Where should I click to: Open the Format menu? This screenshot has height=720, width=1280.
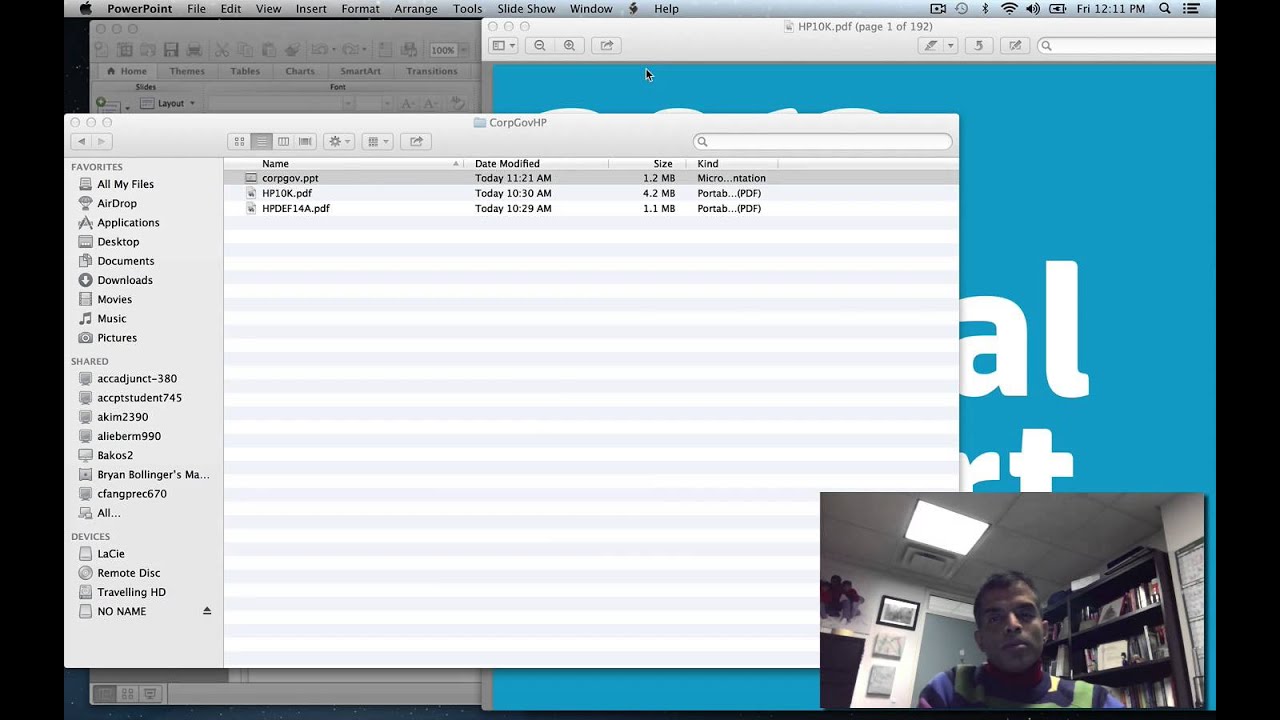point(360,8)
